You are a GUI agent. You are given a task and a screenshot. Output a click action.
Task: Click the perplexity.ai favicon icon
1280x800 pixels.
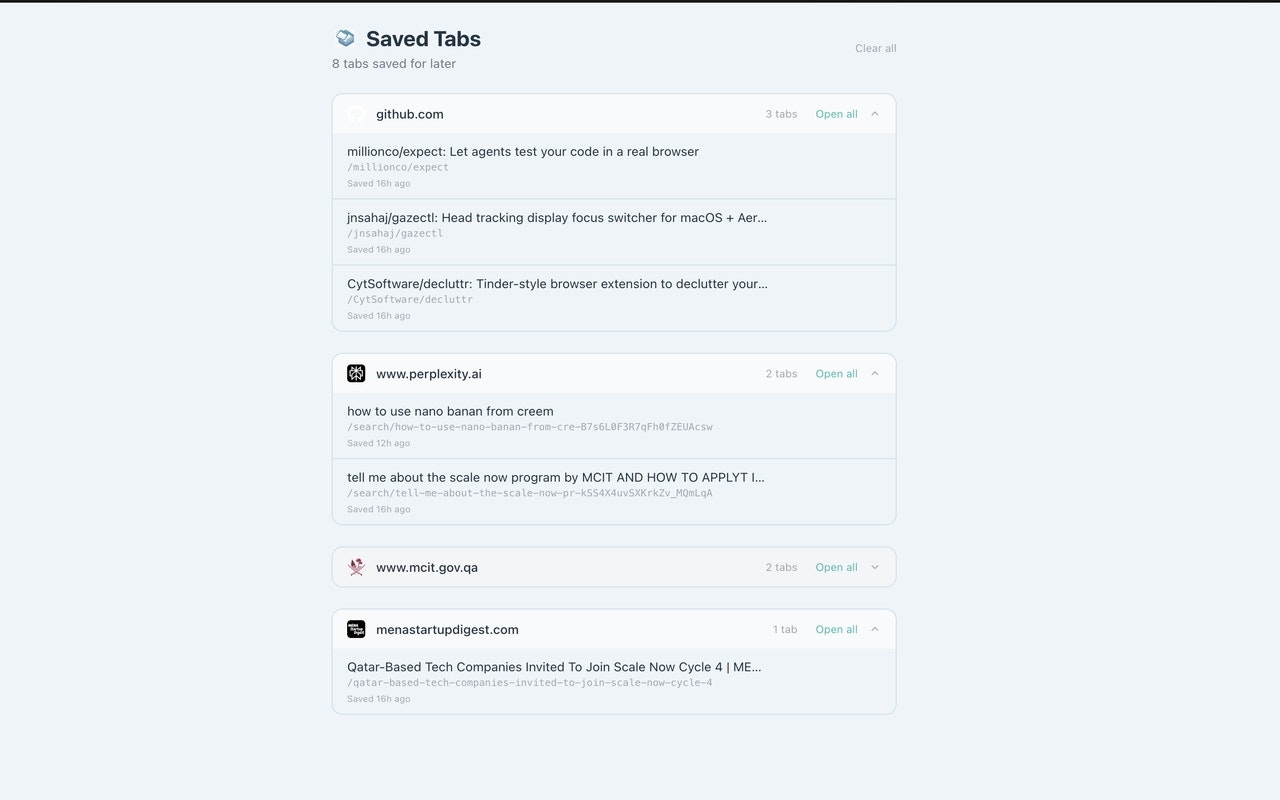tap(356, 374)
